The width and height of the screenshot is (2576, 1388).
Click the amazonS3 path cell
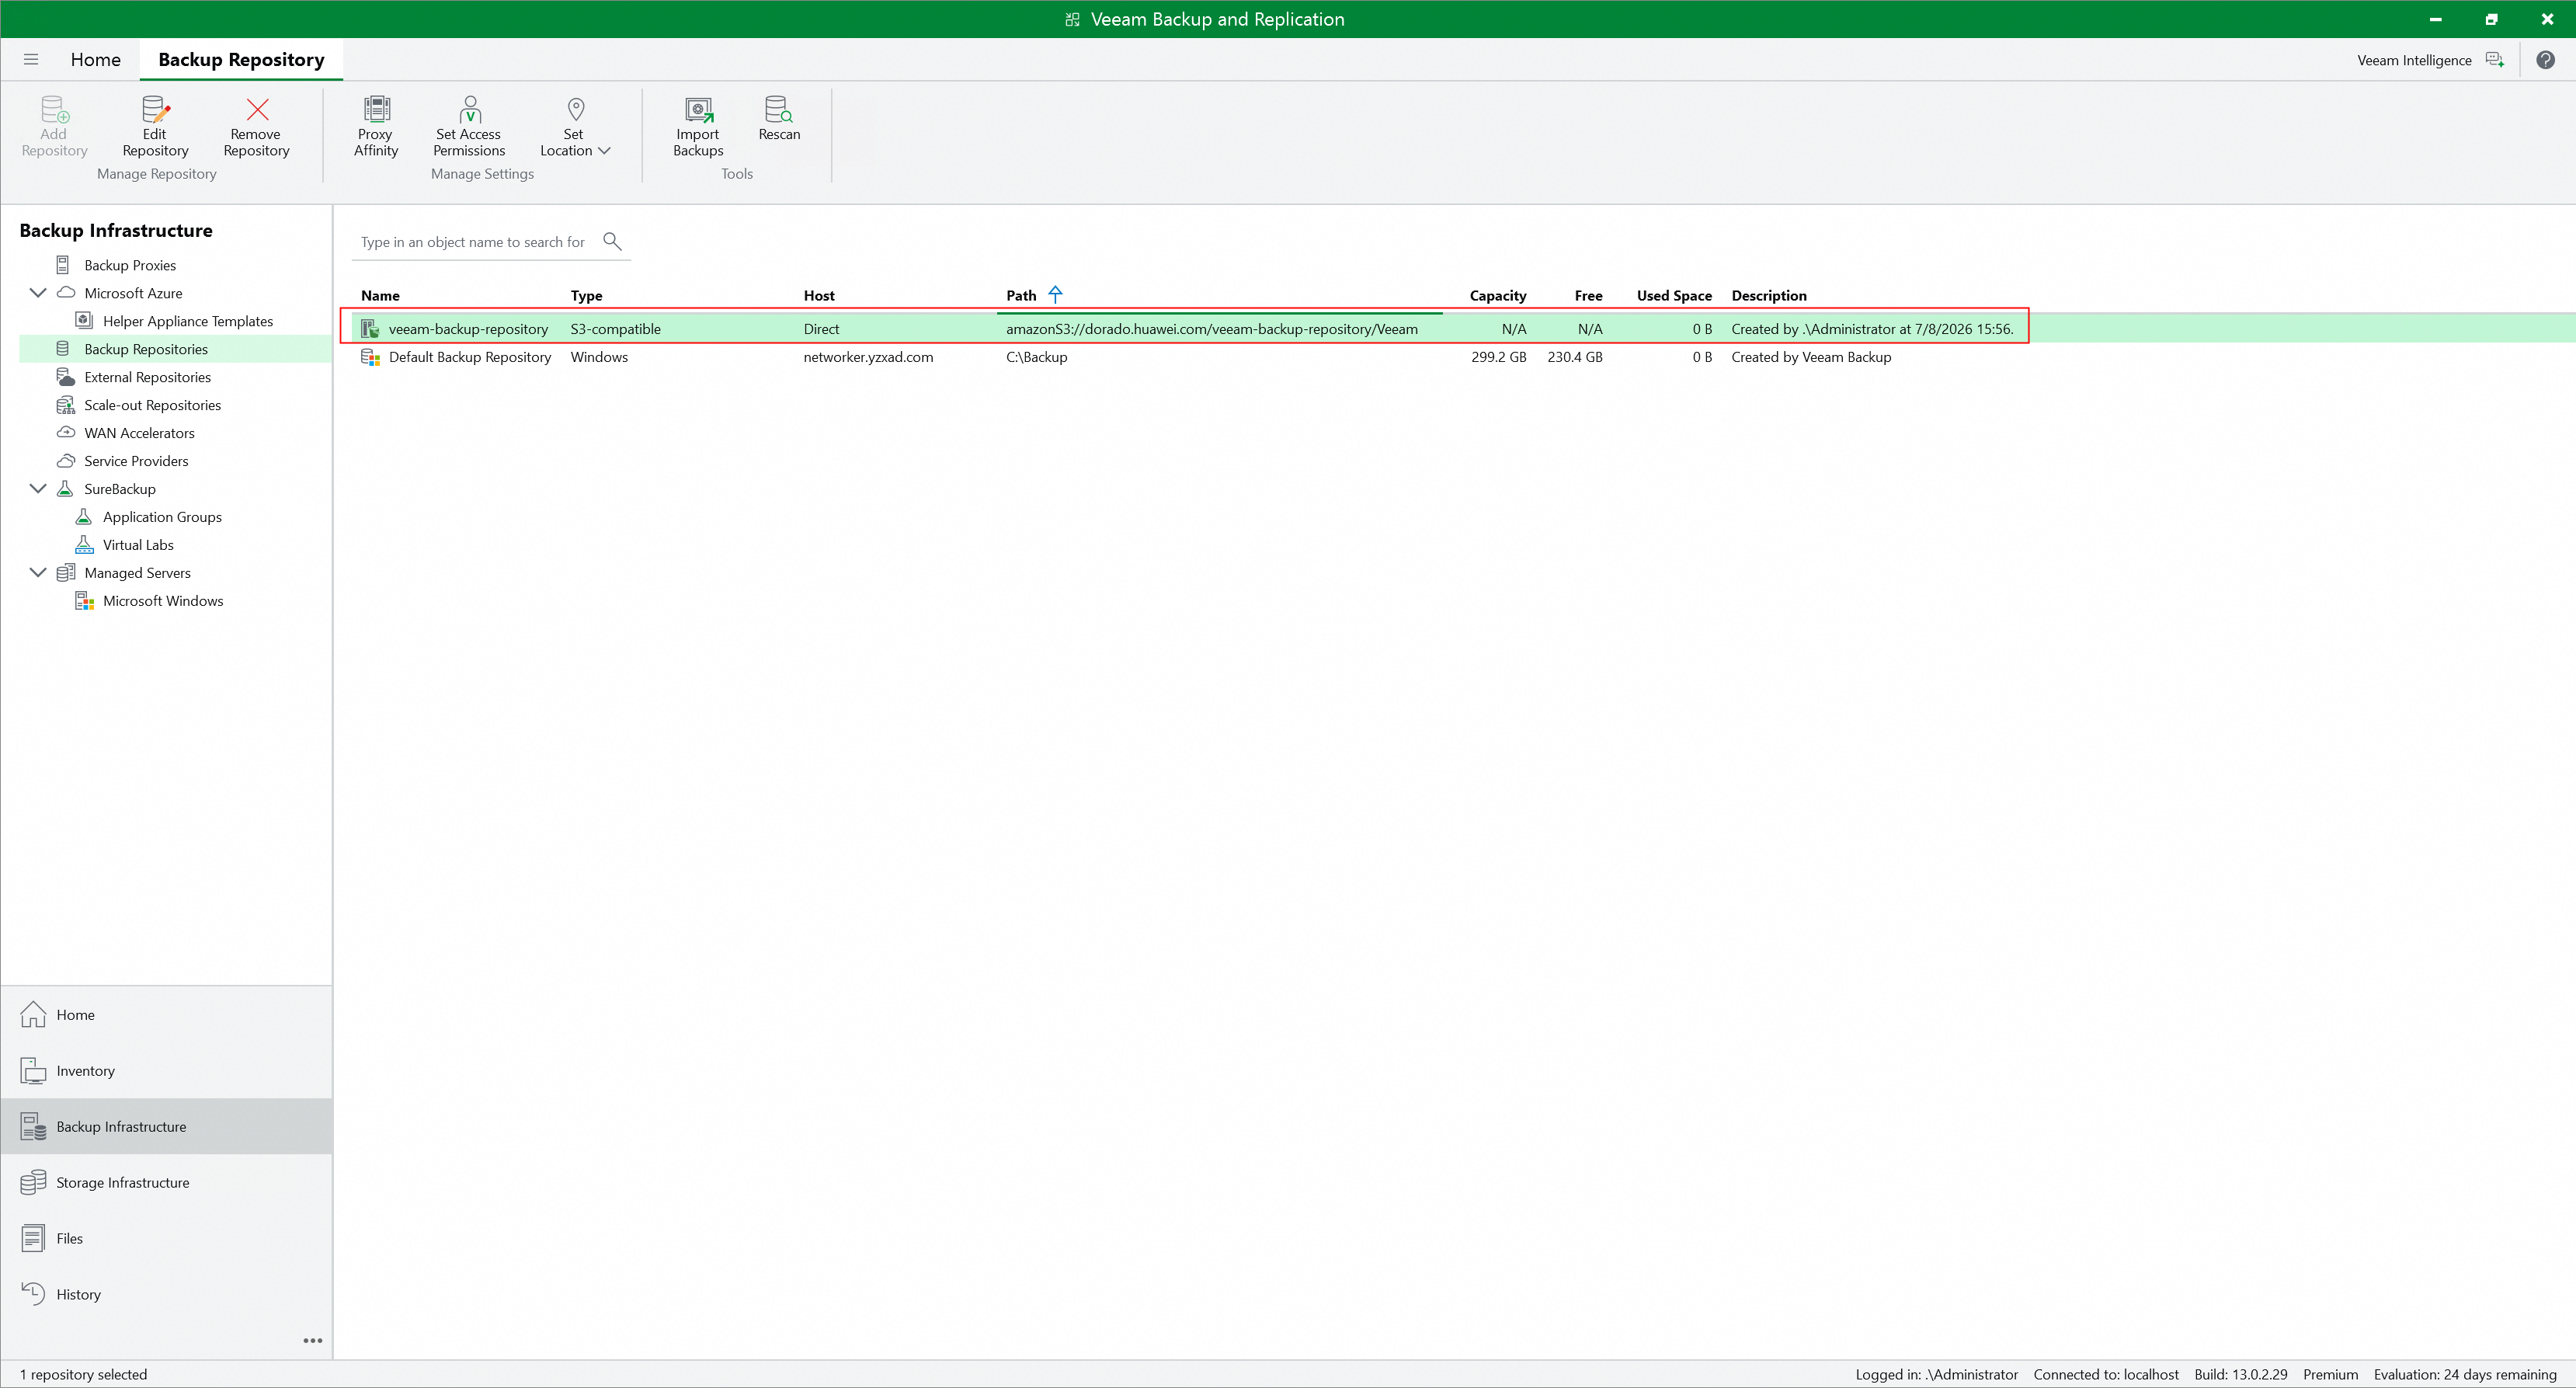click(1211, 329)
